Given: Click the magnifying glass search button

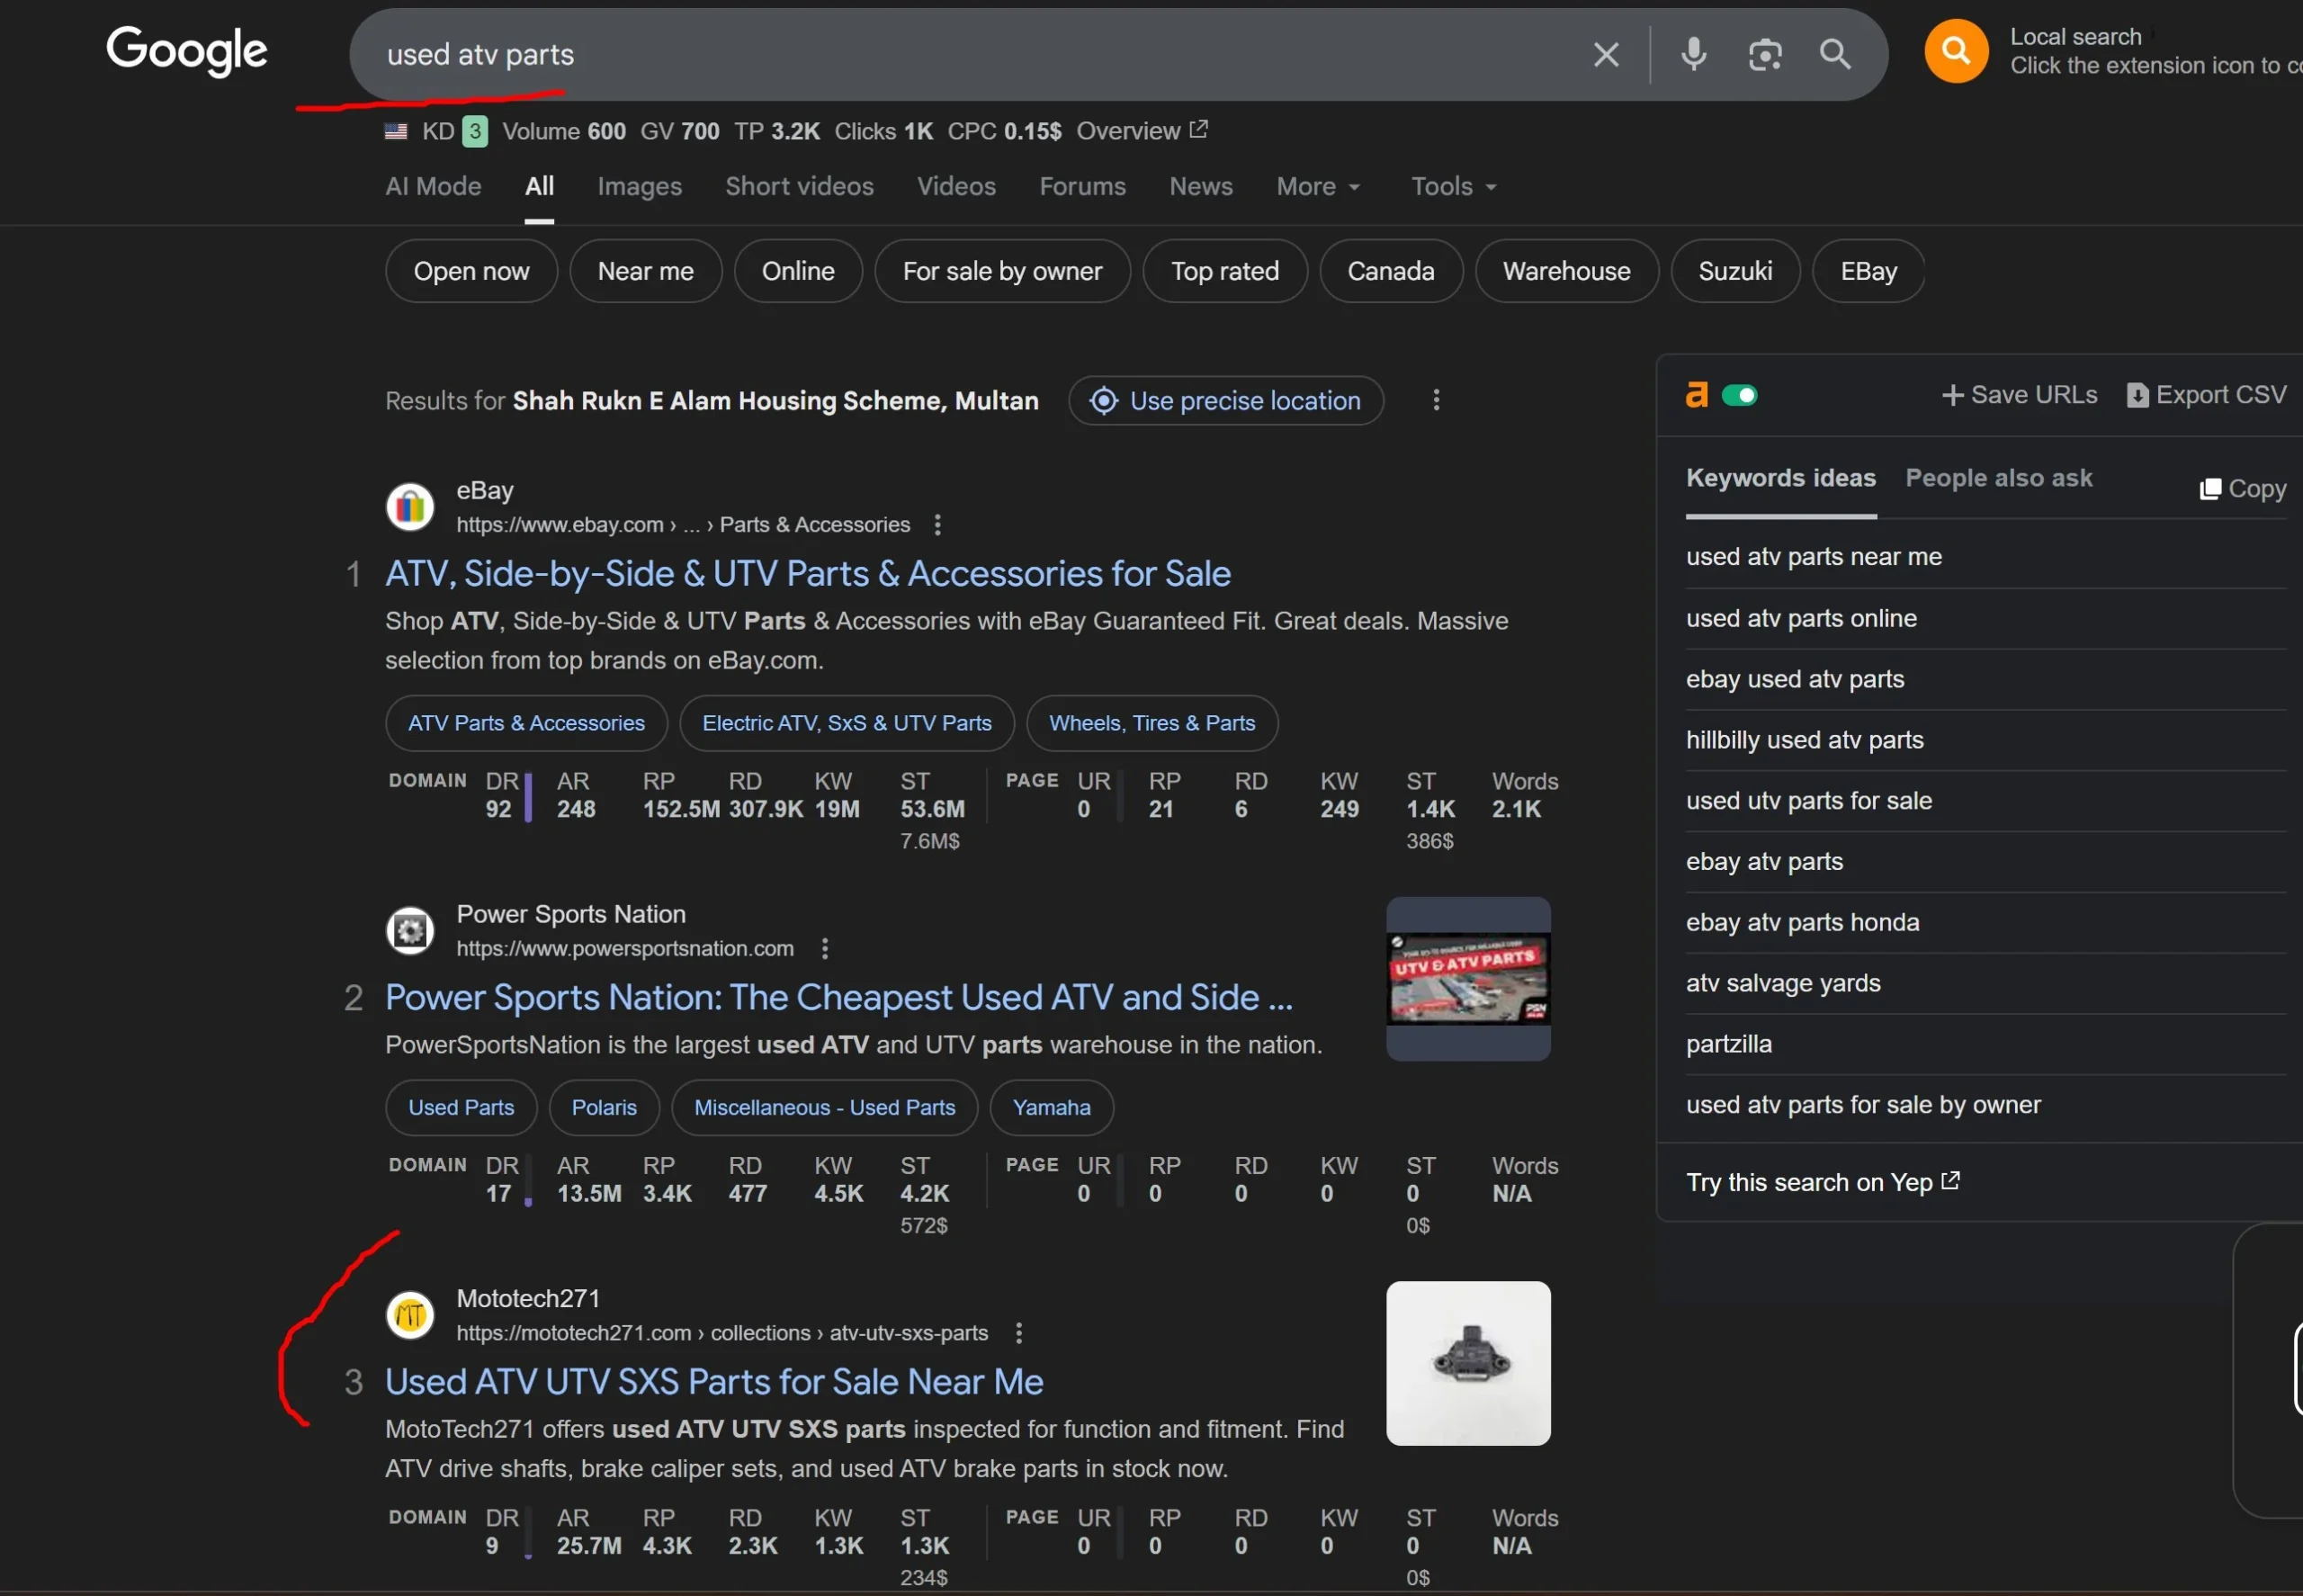Looking at the screenshot, I should [x=1834, y=54].
